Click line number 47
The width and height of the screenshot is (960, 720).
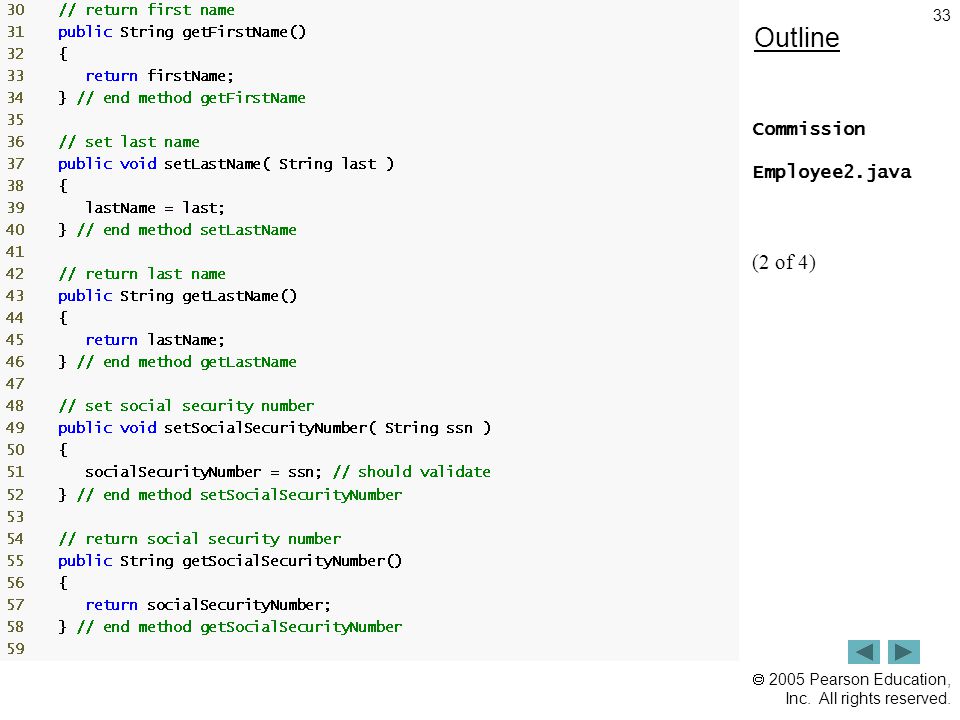(15, 384)
